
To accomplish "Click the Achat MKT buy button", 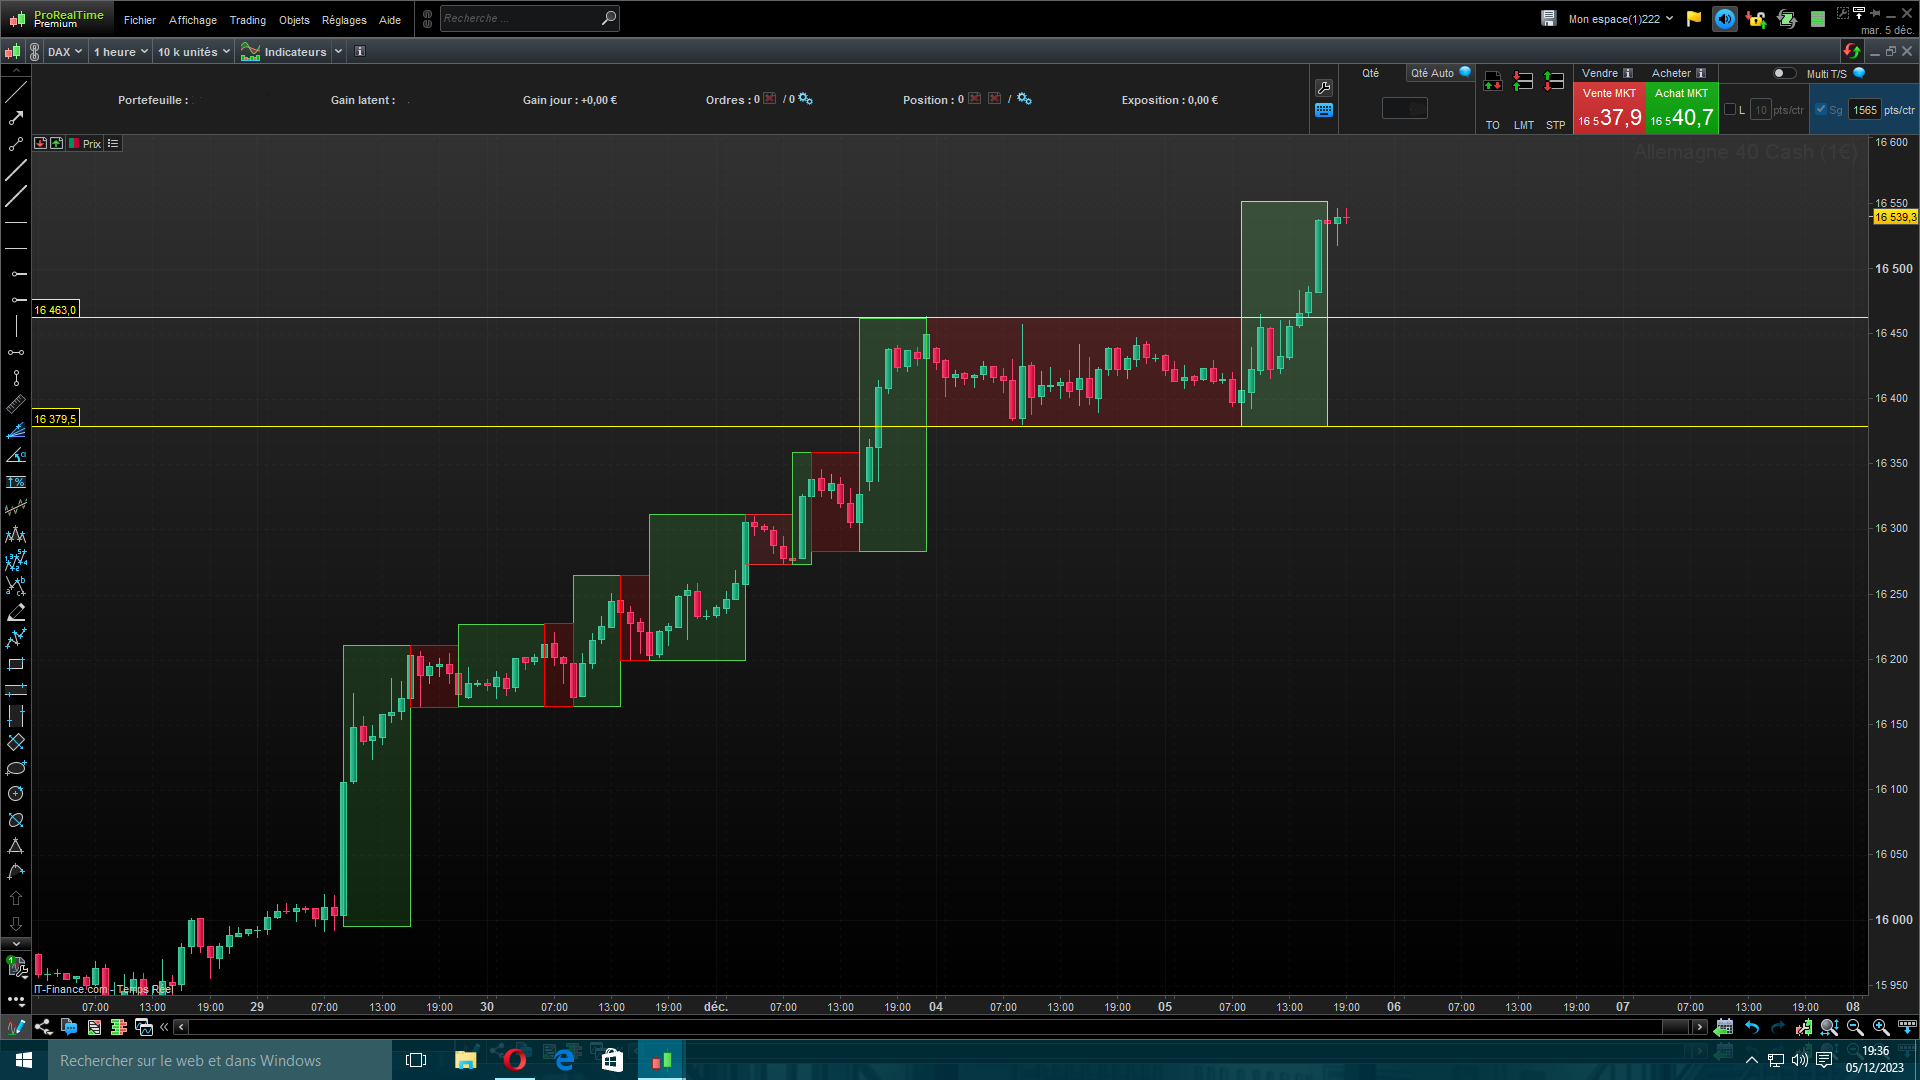I will coord(1681,108).
